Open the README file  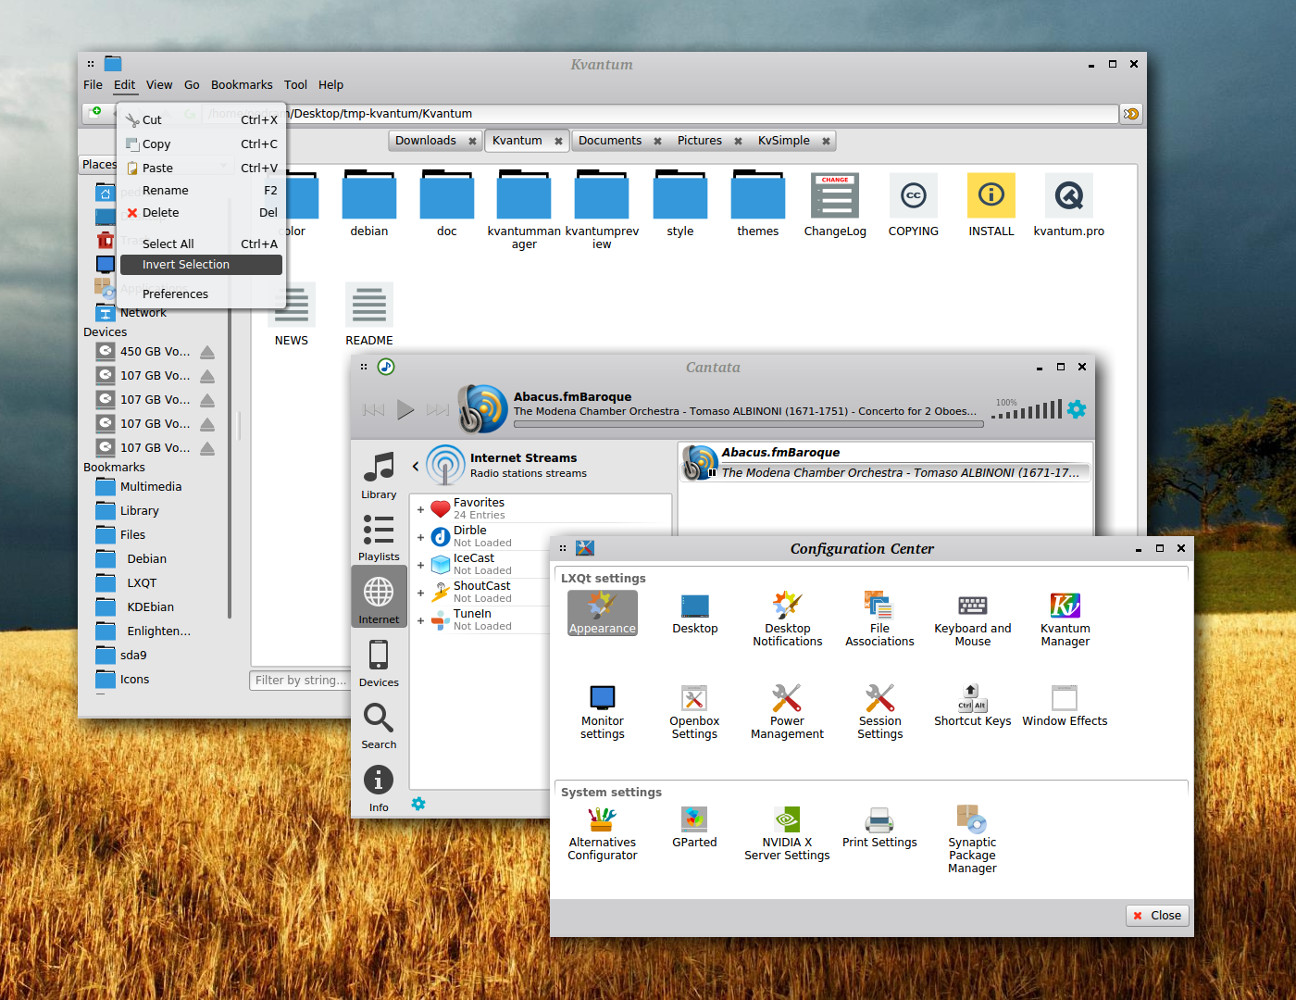tap(369, 314)
